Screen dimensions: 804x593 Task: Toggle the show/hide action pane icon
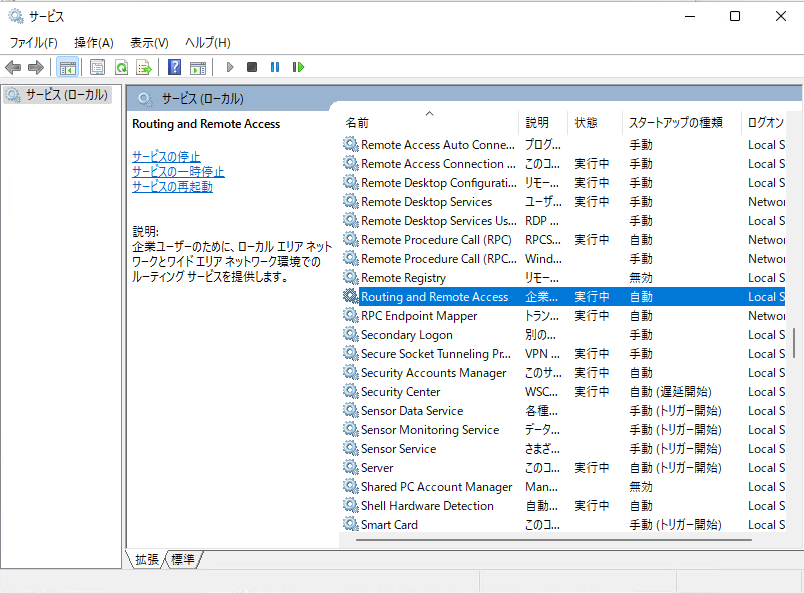tap(198, 67)
